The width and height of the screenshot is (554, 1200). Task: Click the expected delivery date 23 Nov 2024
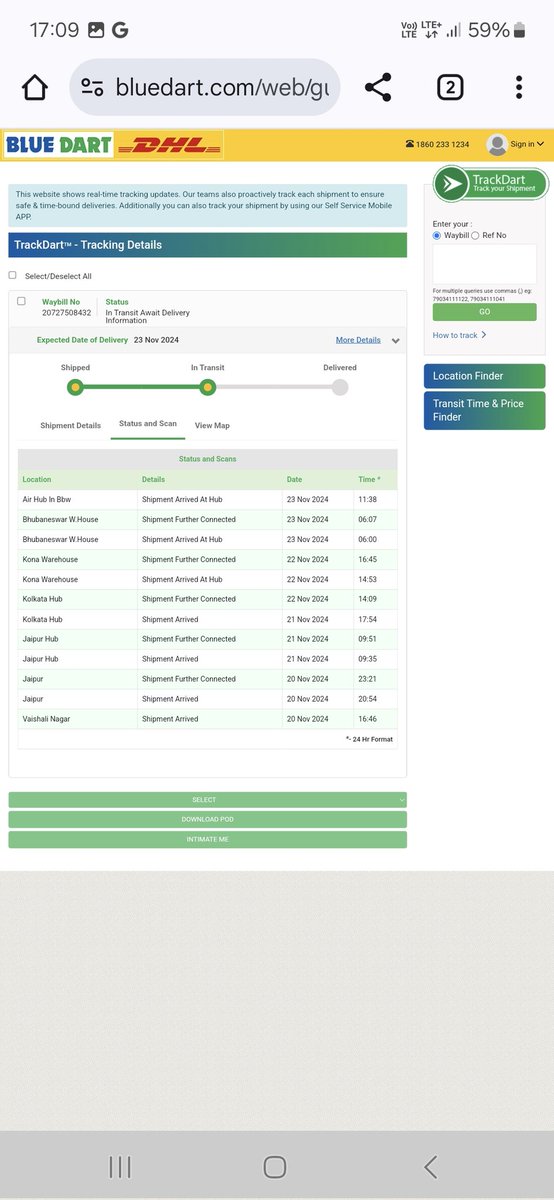[155, 340]
